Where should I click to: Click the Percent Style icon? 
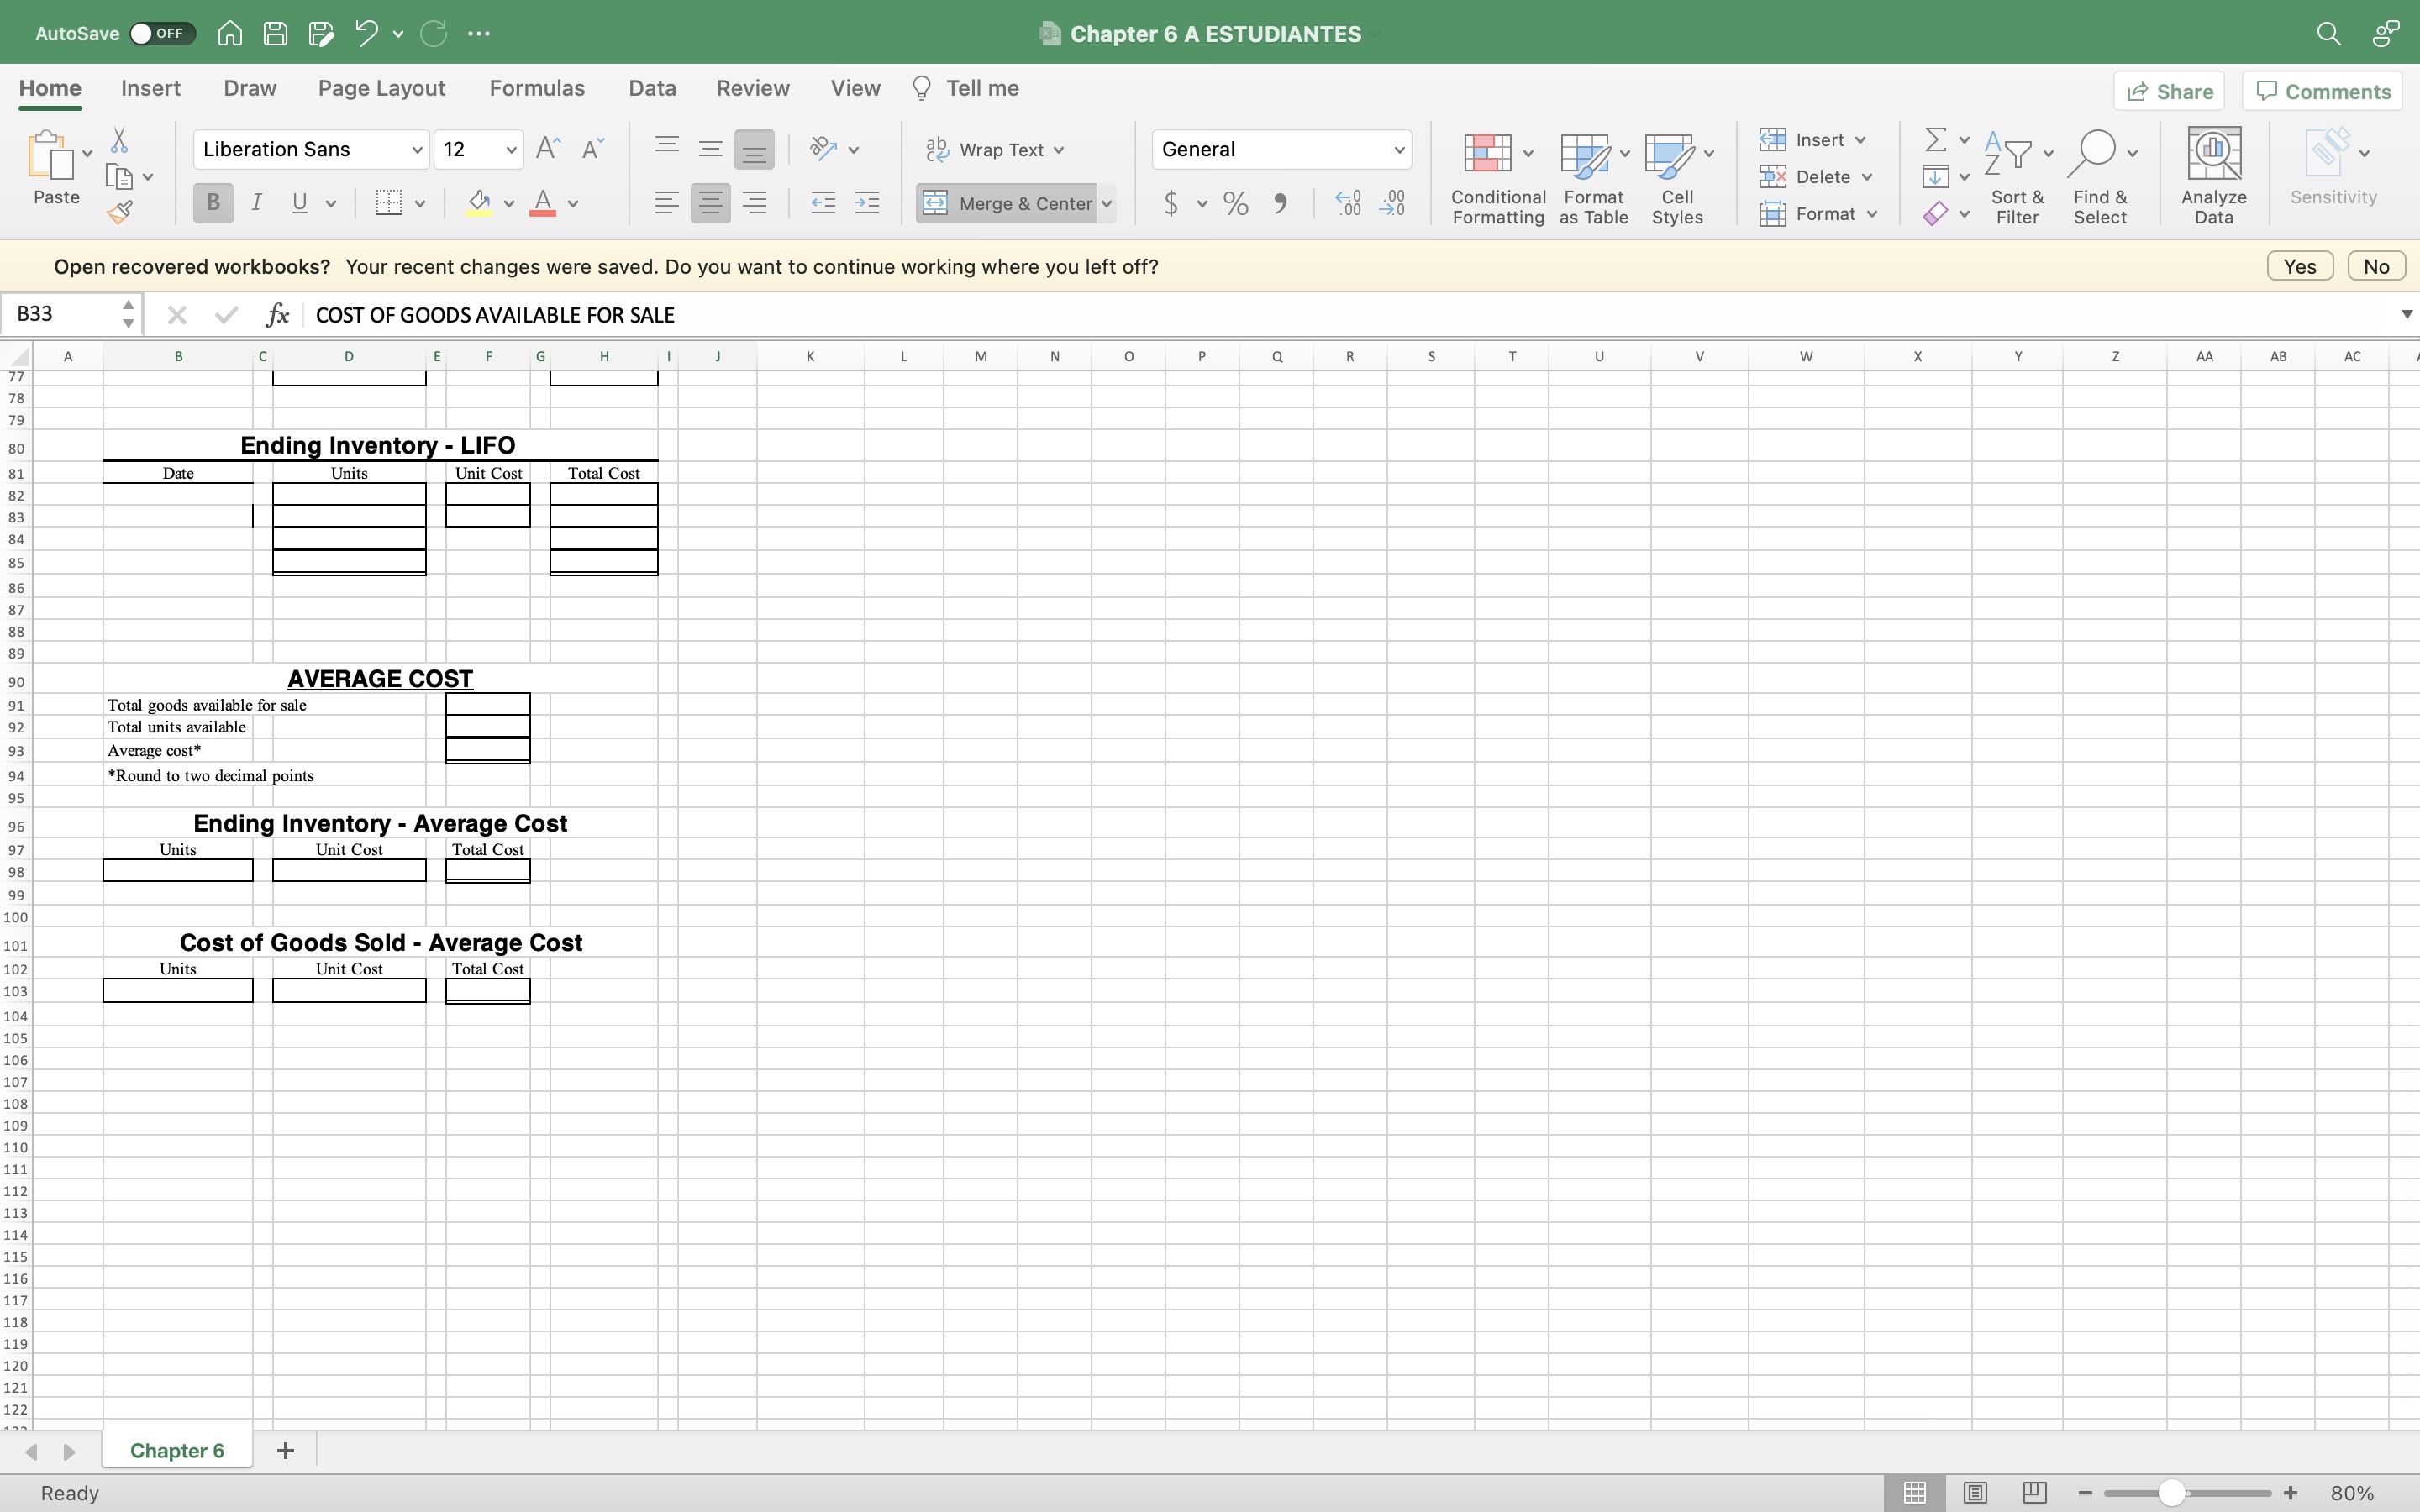point(1235,204)
